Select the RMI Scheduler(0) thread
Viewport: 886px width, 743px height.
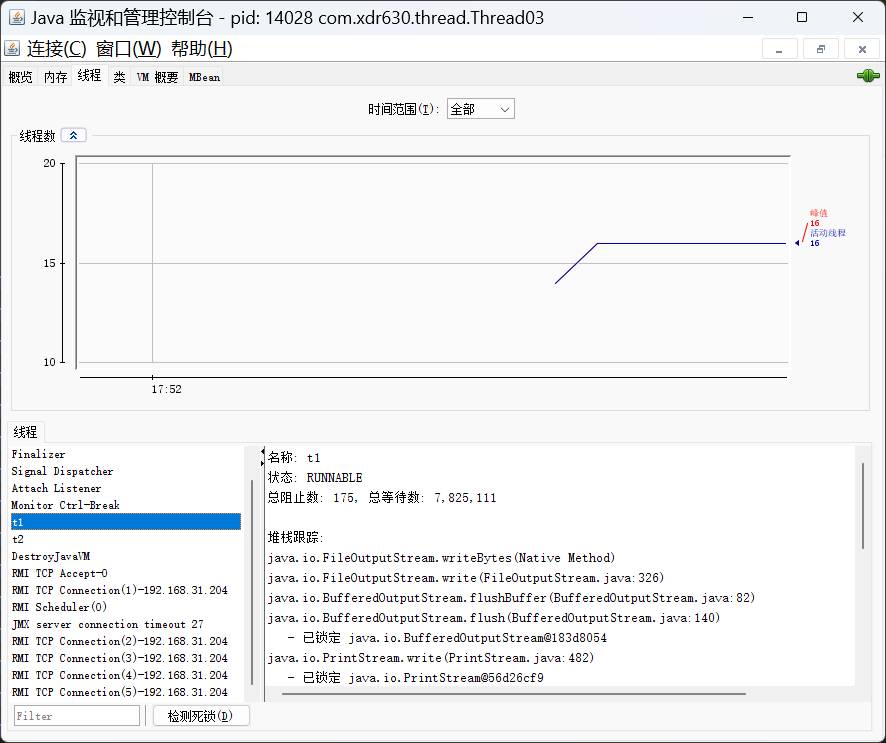click(126, 607)
